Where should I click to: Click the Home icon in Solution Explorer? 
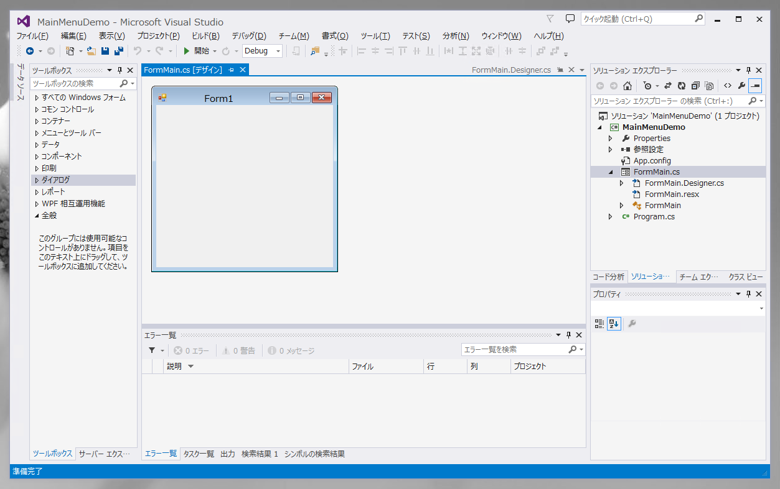coord(627,86)
